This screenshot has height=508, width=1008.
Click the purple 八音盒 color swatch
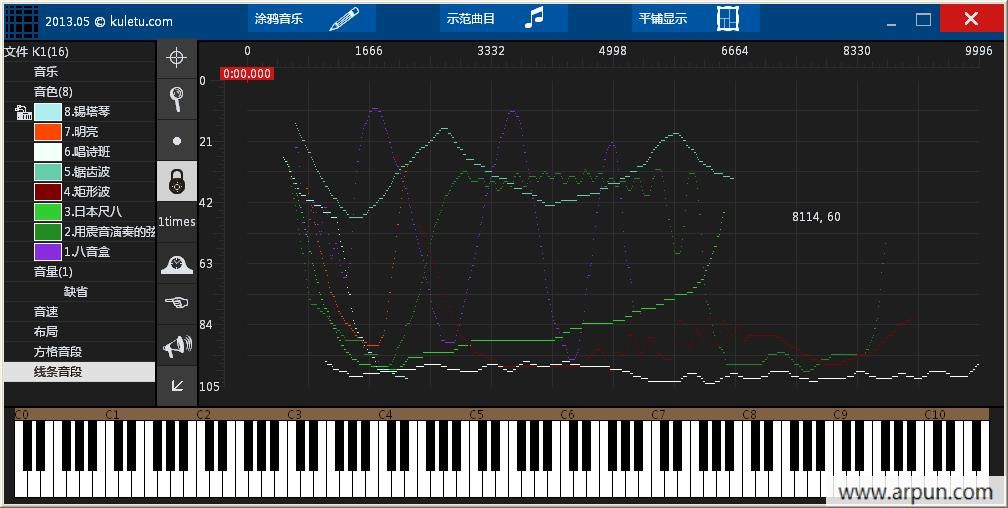(x=48, y=252)
